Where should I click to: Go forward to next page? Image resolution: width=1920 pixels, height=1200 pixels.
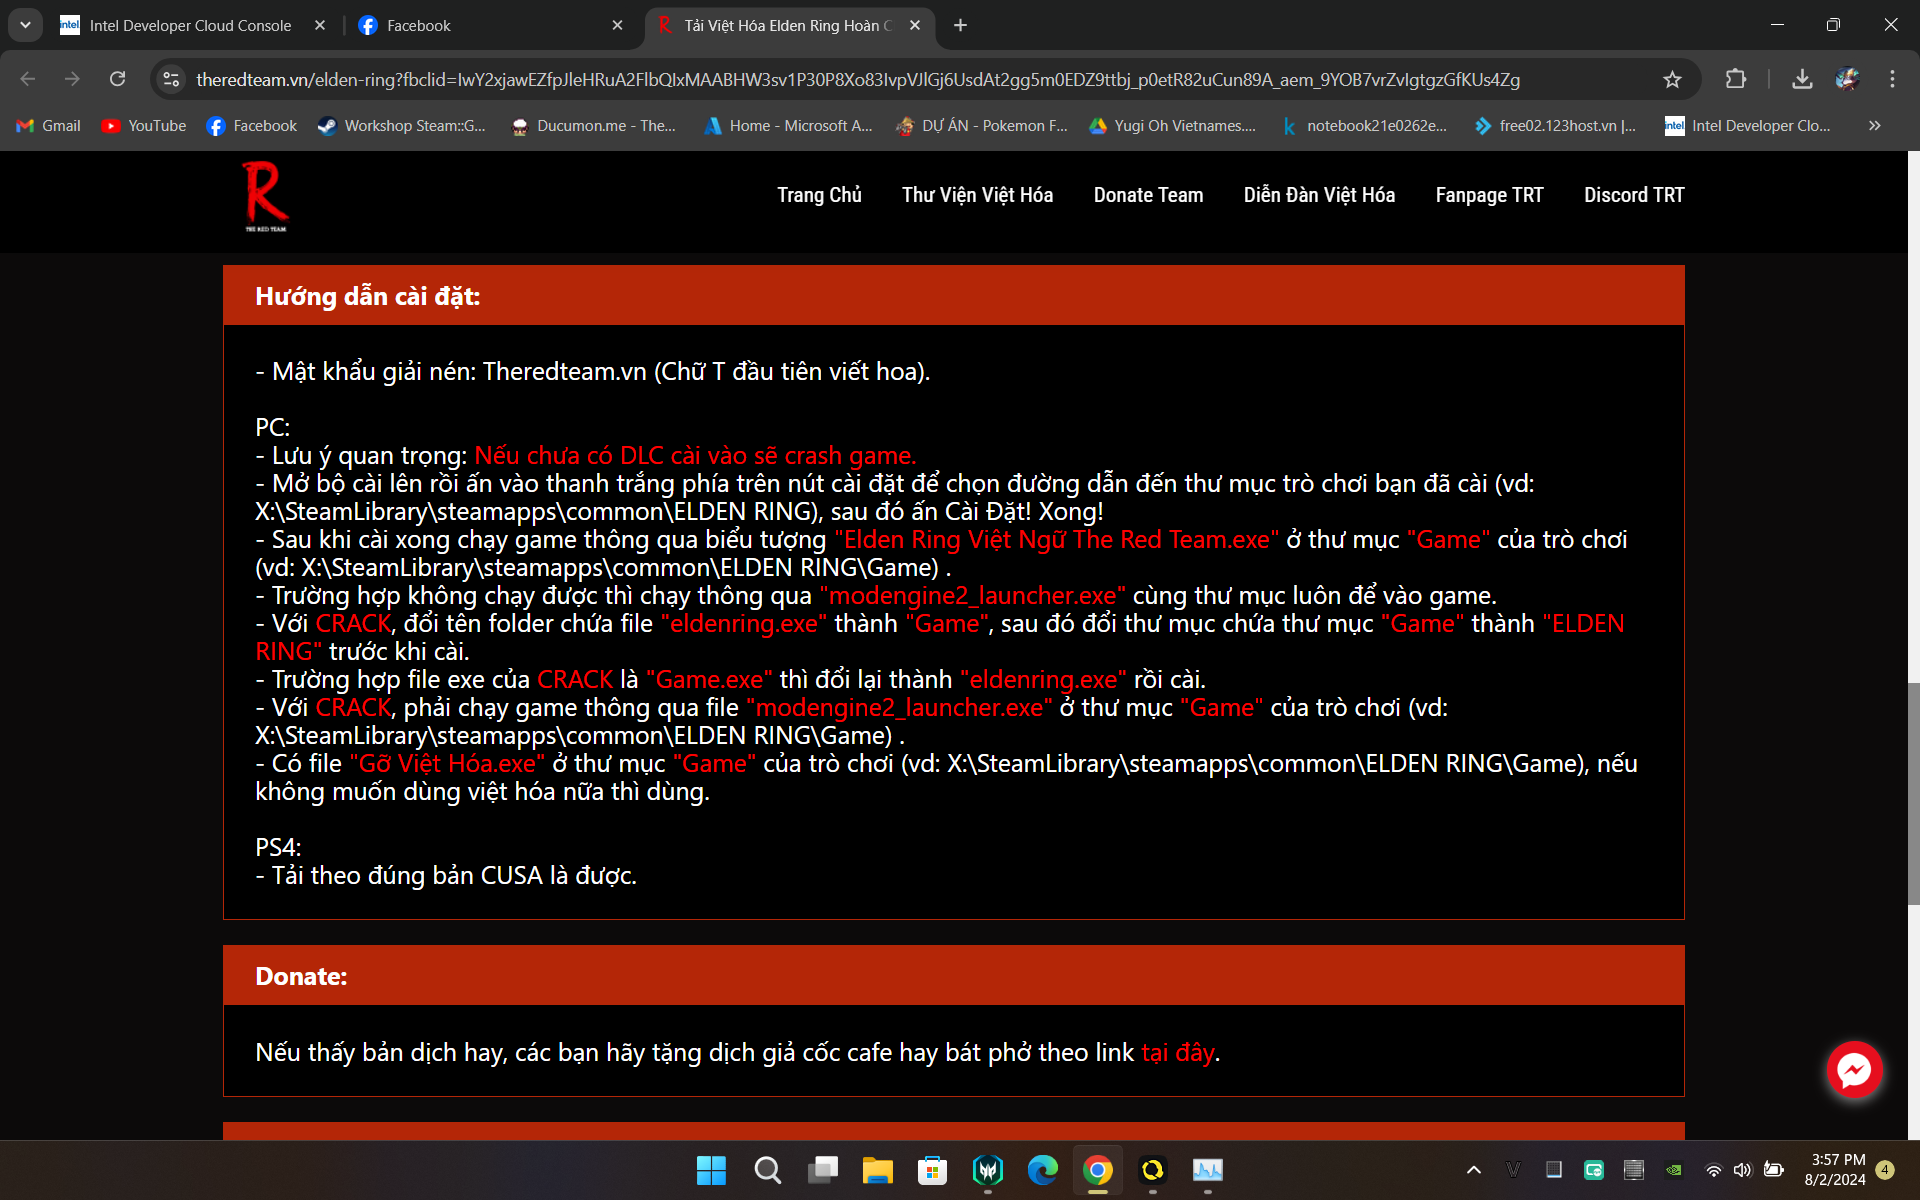coord(72,79)
